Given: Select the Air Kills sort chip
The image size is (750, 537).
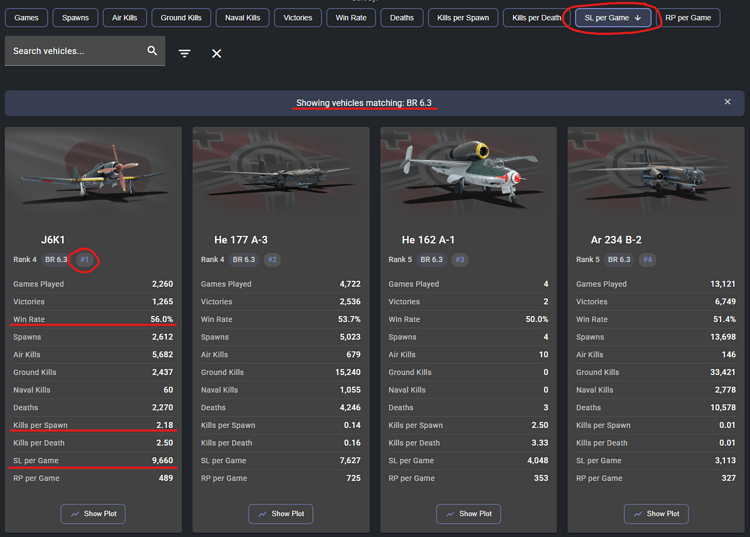Looking at the screenshot, I should tap(125, 18).
